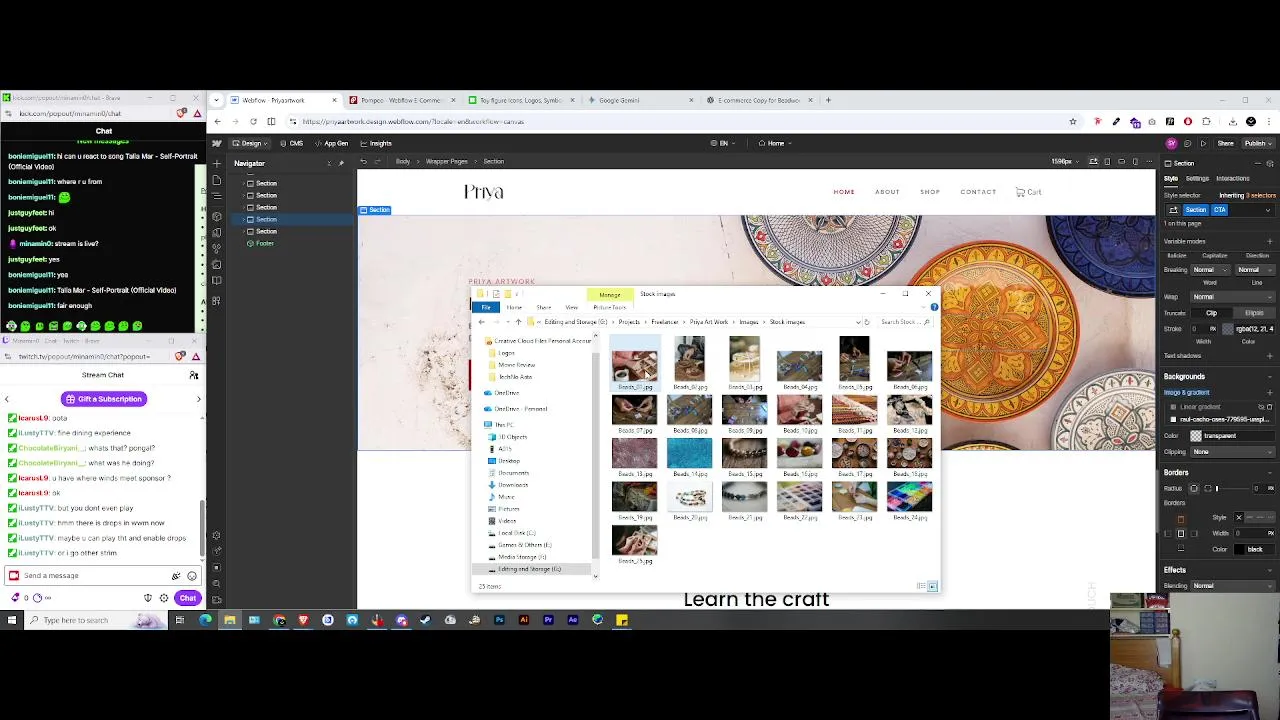Switch to the Settings tab
This screenshot has height=720, width=1280.
click(x=1197, y=179)
